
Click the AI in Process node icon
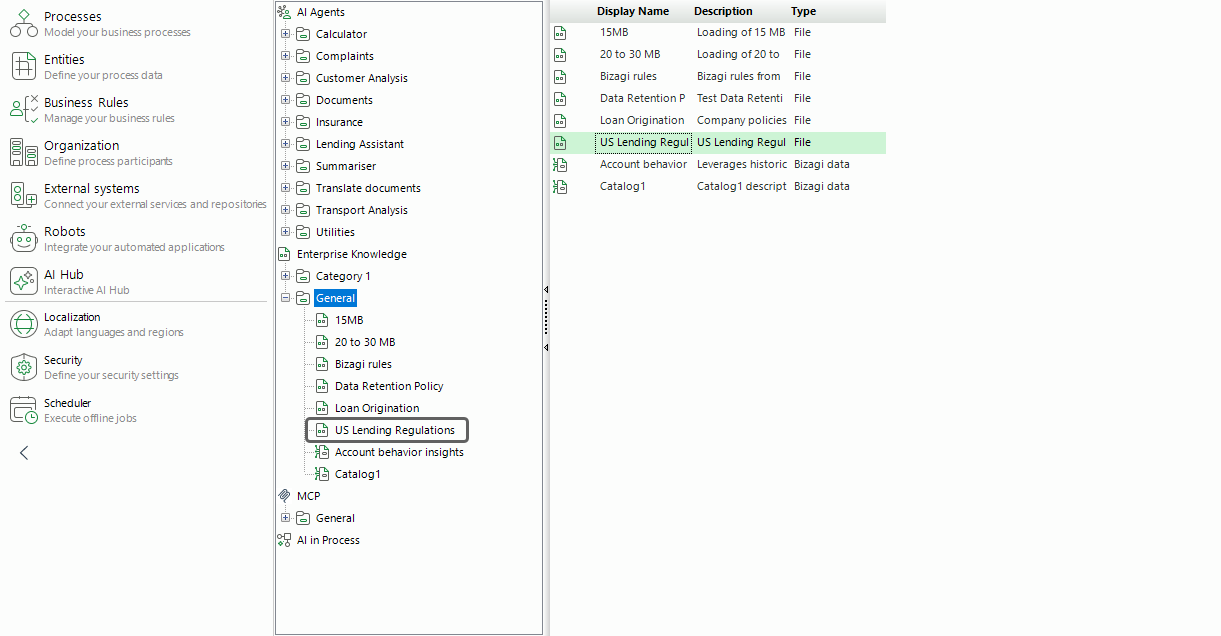click(x=284, y=540)
